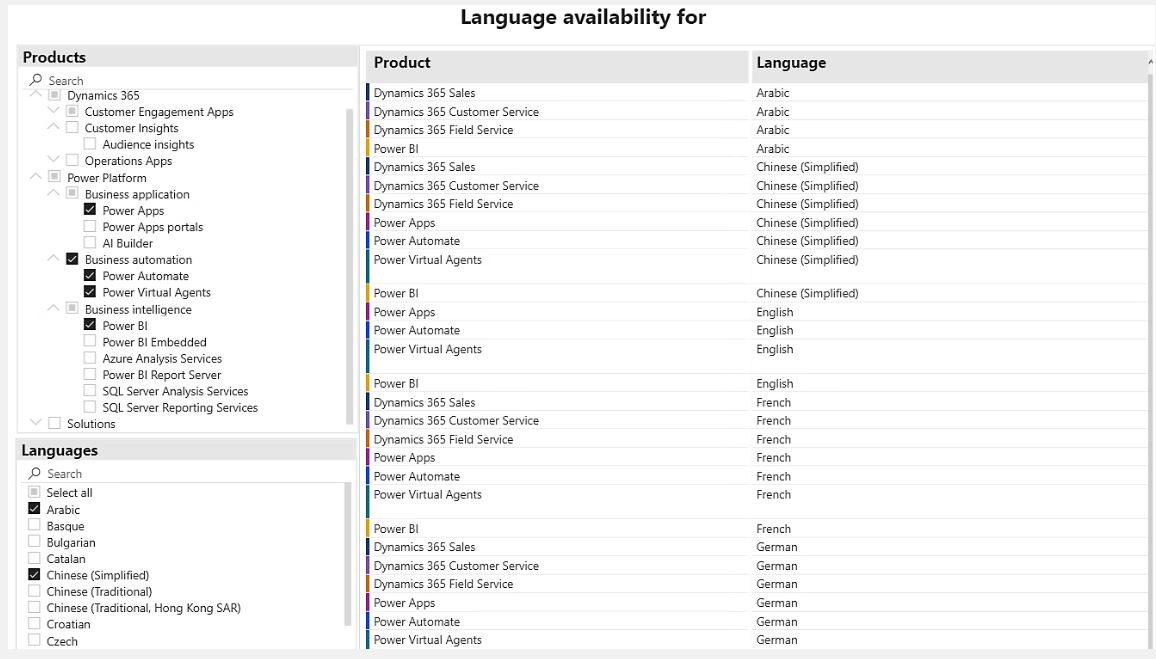1156x659 pixels.
Task: Collapse the Business automation node
Action: [53, 258]
